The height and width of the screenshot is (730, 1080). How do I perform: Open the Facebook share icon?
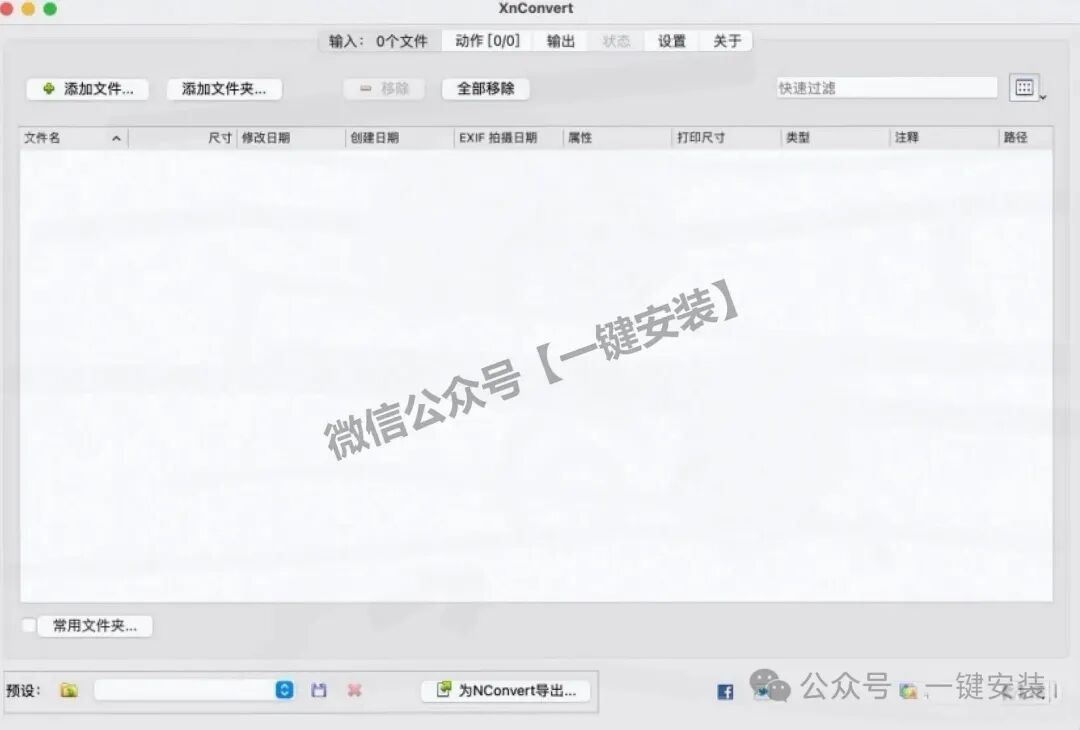pos(725,692)
